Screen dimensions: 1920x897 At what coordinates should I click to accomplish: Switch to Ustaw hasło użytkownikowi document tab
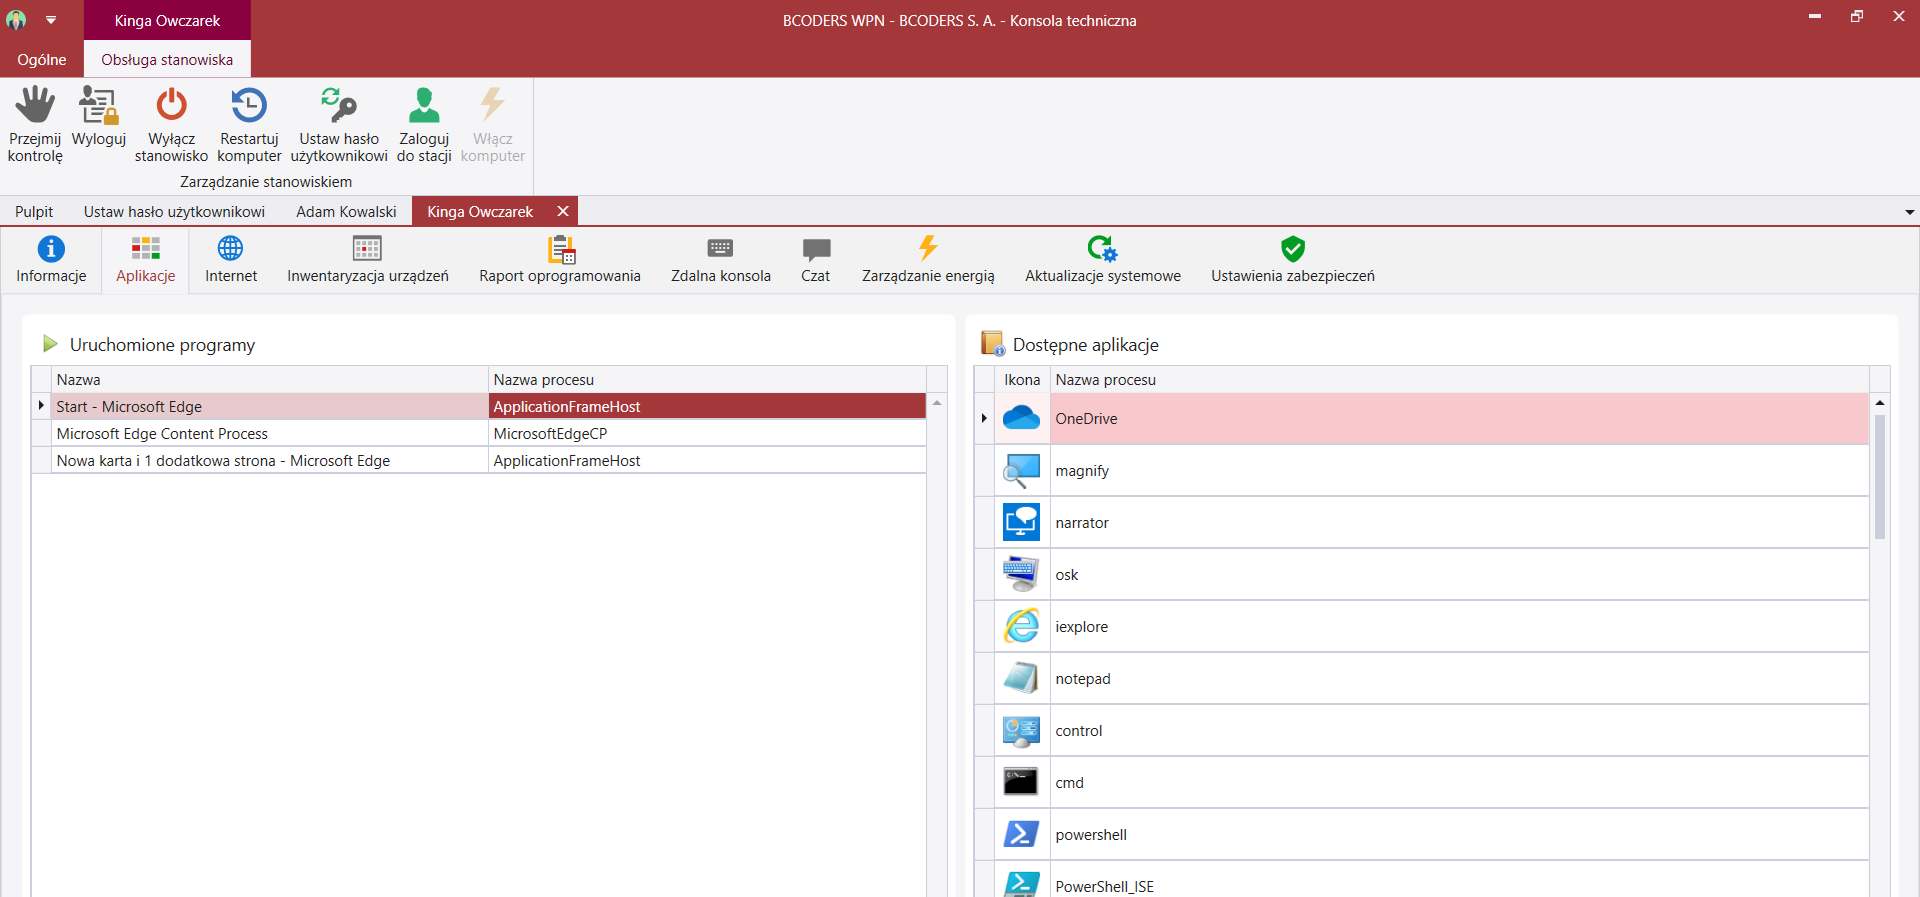(174, 211)
